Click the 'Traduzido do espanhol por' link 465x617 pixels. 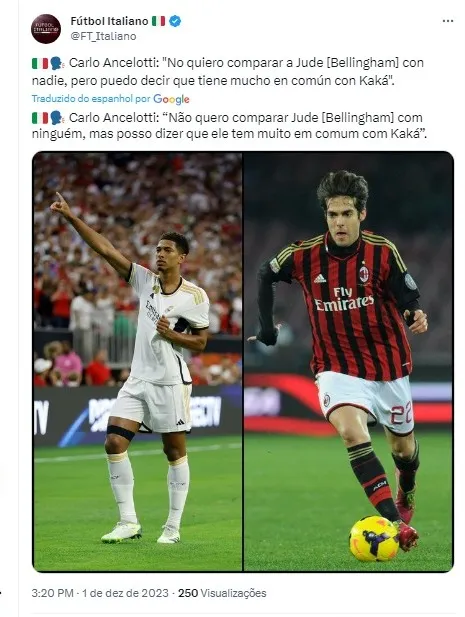(91, 99)
